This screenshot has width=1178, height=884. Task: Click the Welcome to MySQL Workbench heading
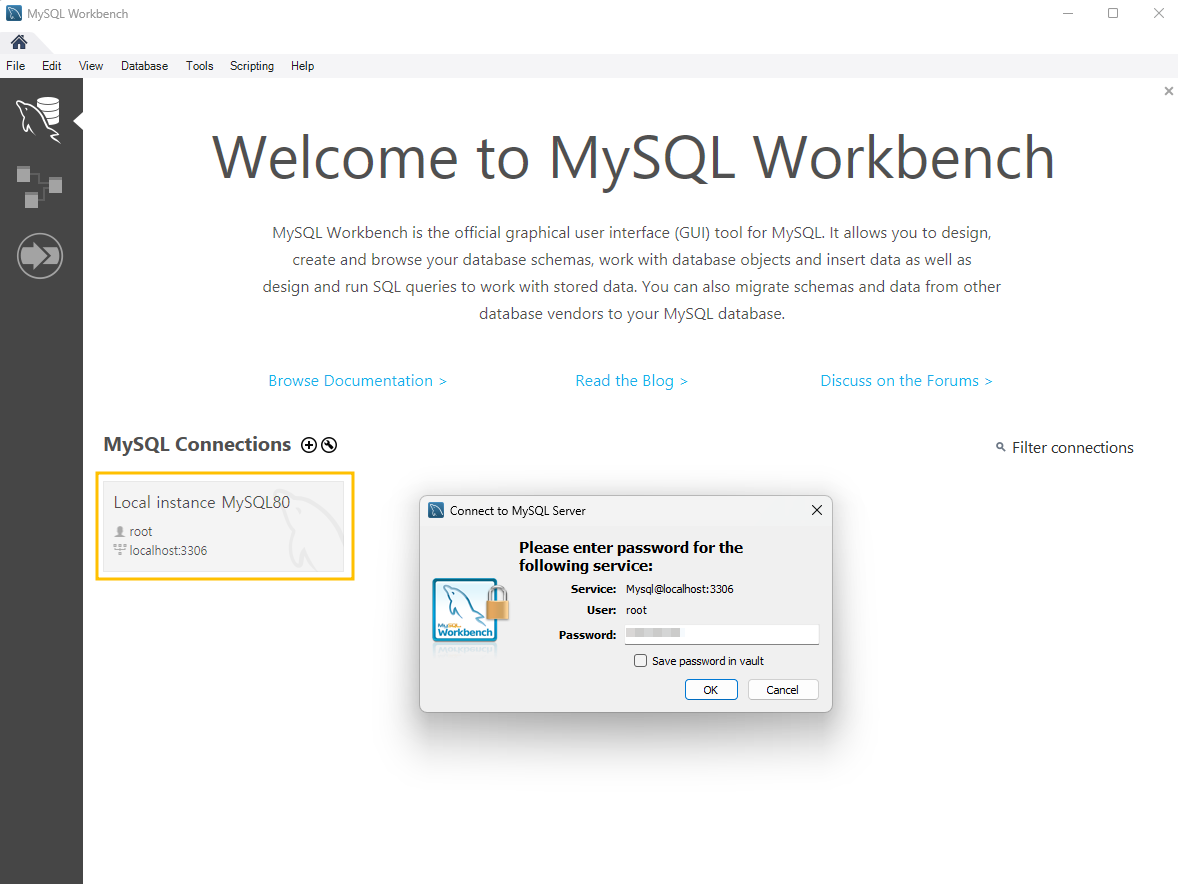633,158
